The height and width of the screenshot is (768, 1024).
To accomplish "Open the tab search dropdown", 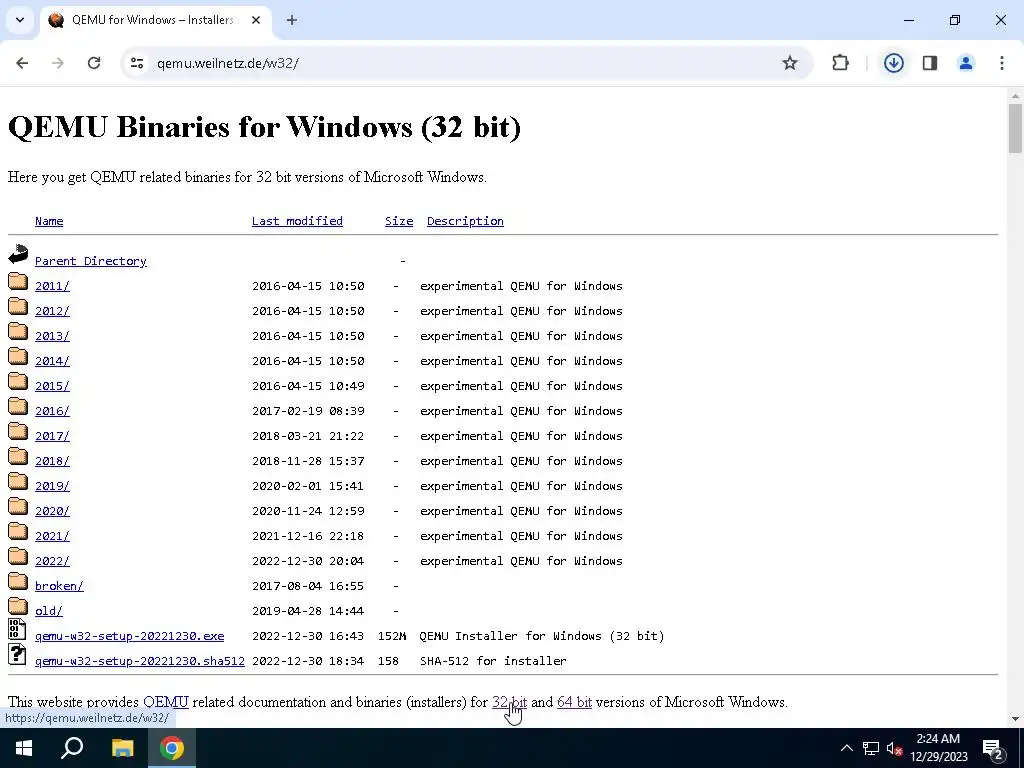I will (20, 20).
